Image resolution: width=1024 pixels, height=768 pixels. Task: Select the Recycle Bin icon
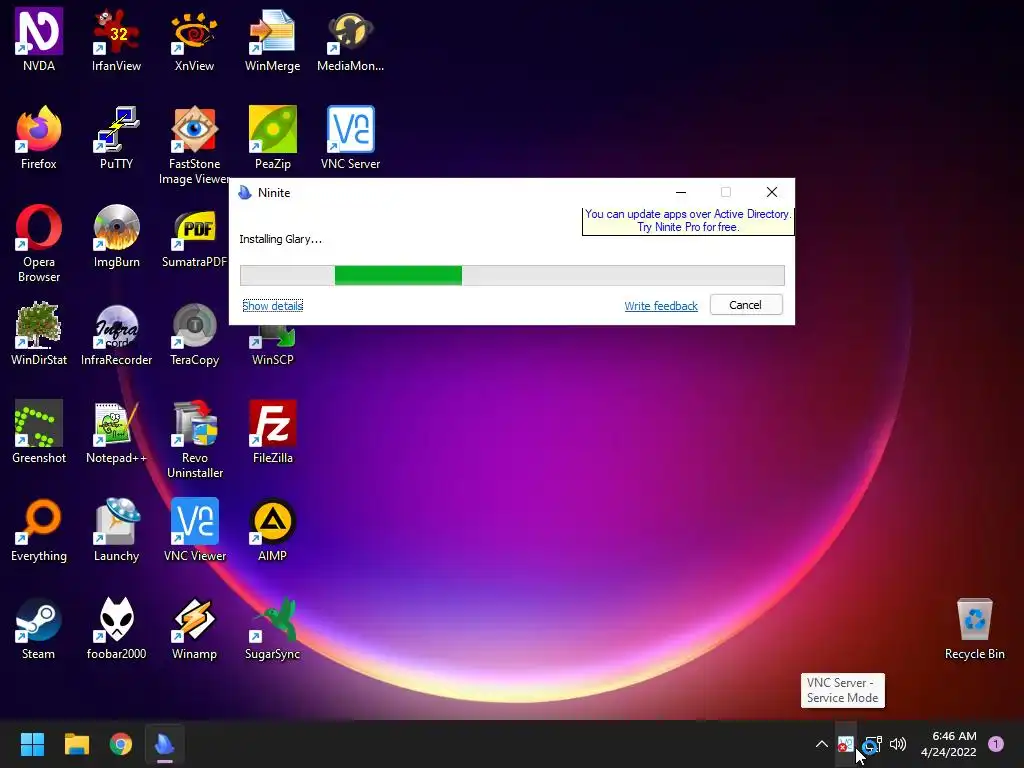[974, 628]
